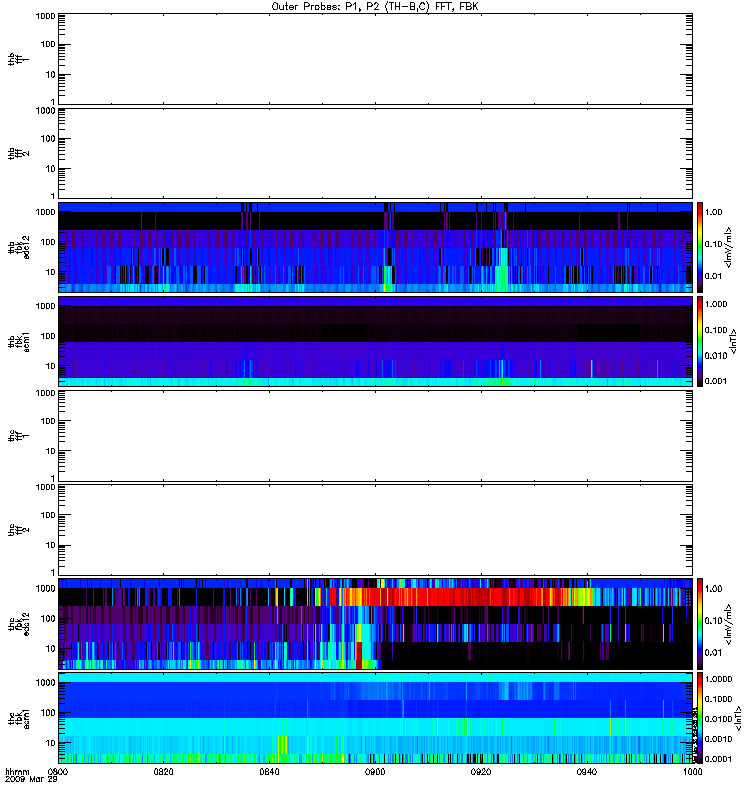Click the '2009 Mar 29' date label
The width and height of the screenshot is (750, 800).
(x=31, y=780)
